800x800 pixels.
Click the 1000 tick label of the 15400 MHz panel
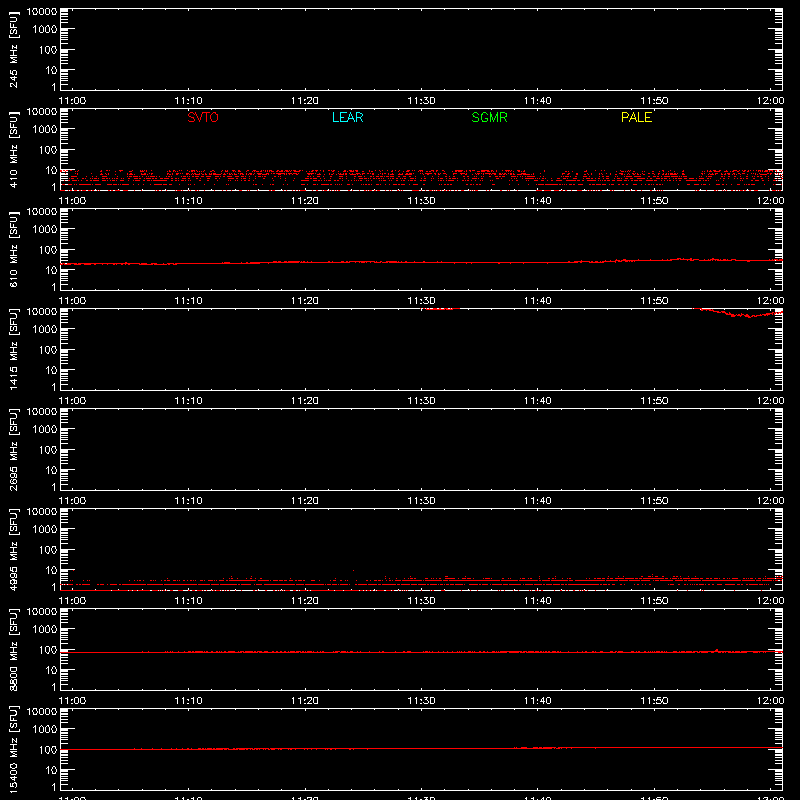point(44,729)
